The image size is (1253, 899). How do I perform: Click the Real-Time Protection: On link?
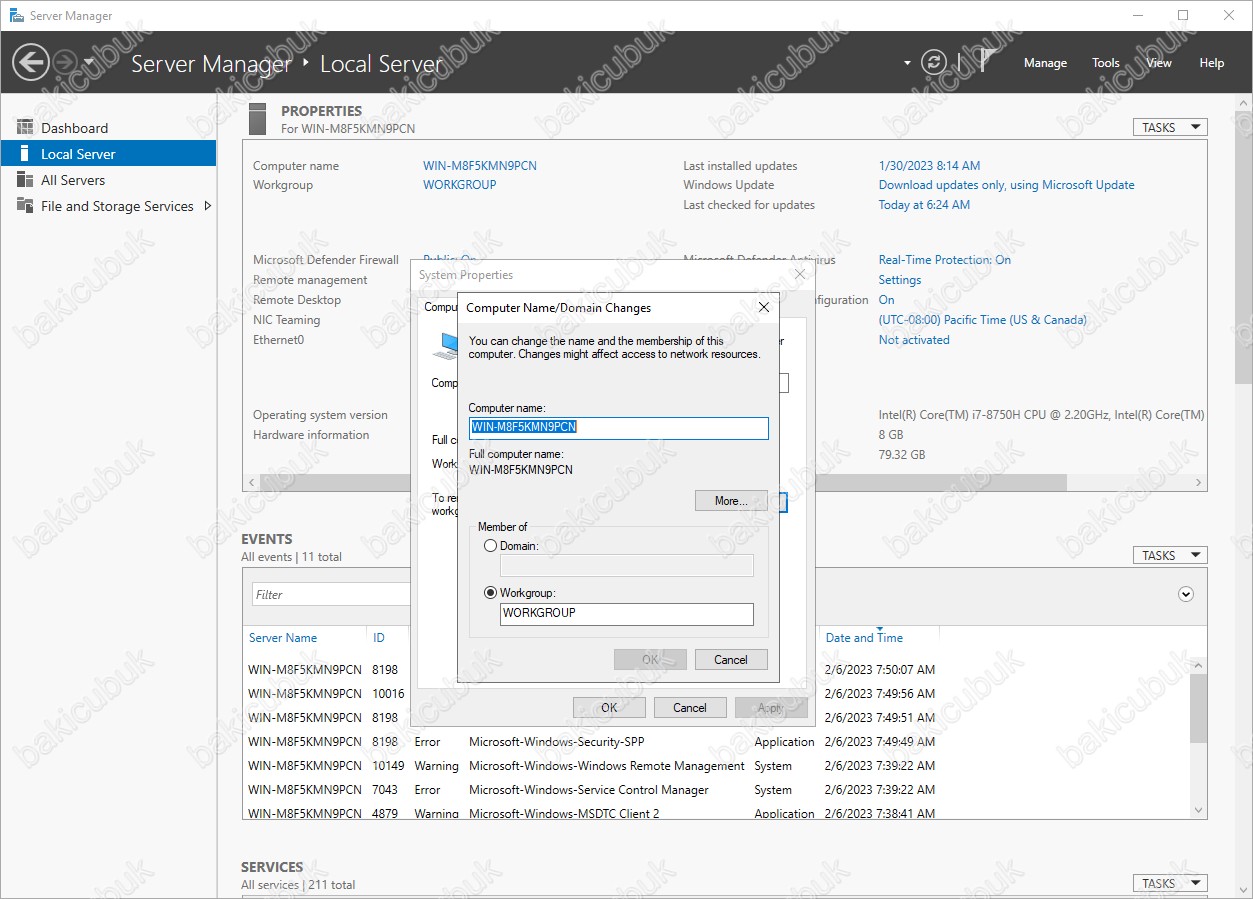coord(945,260)
